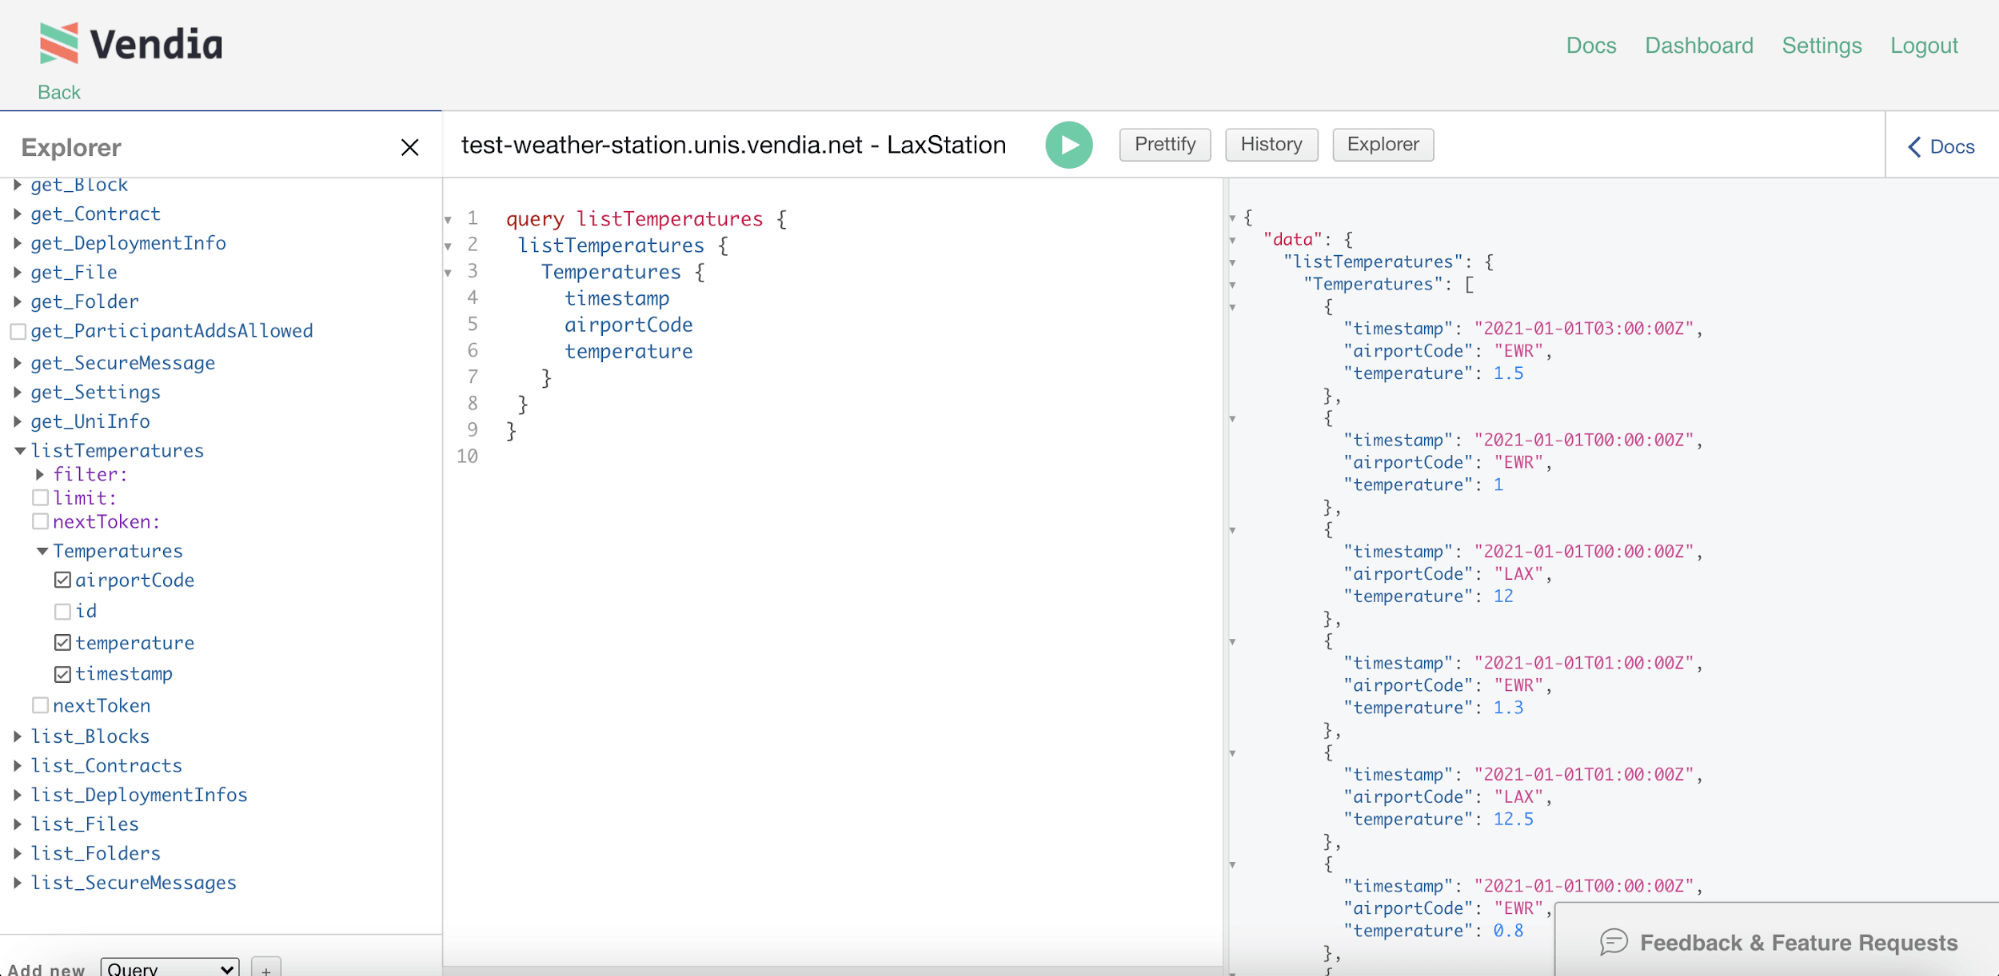Image resolution: width=1999 pixels, height=976 pixels.
Task: Go to Dashboard in top navigation
Action: [x=1699, y=46]
